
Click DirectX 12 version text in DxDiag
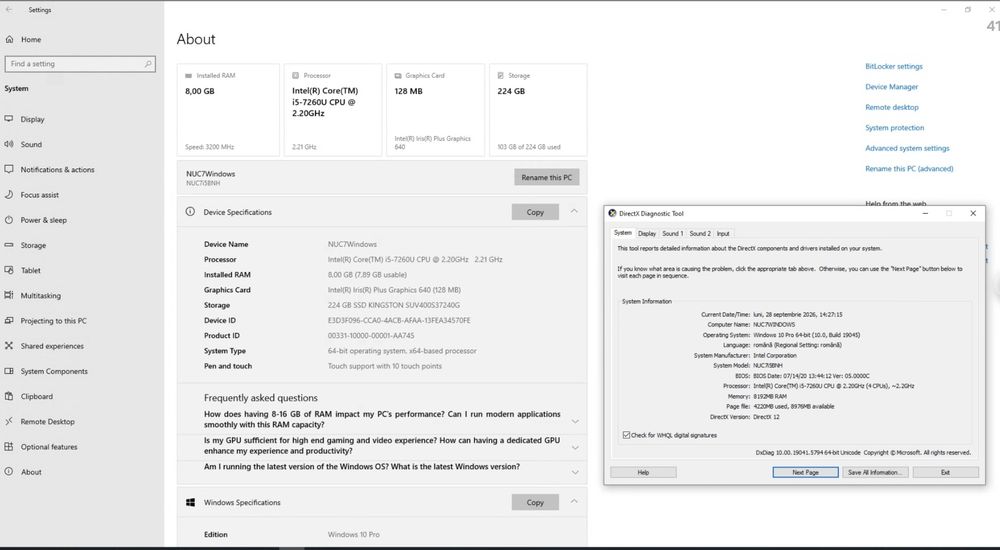point(766,417)
